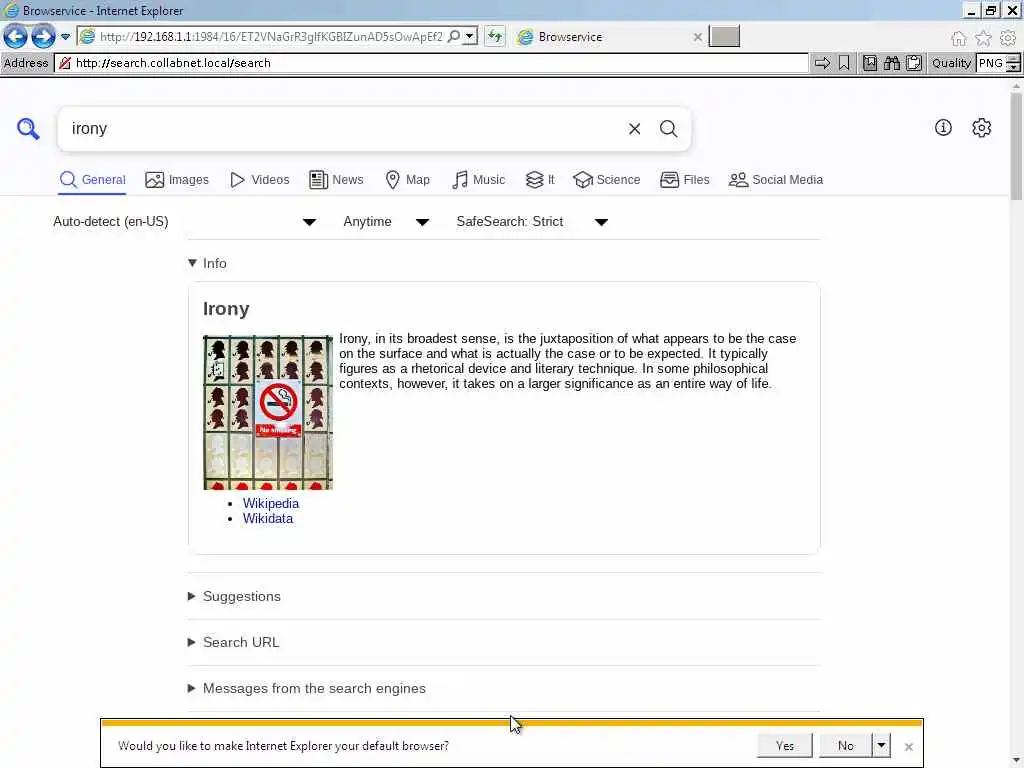Viewport: 1024px width, 768px height.
Task: Click the blue search logo icon
Action: tap(28, 129)
